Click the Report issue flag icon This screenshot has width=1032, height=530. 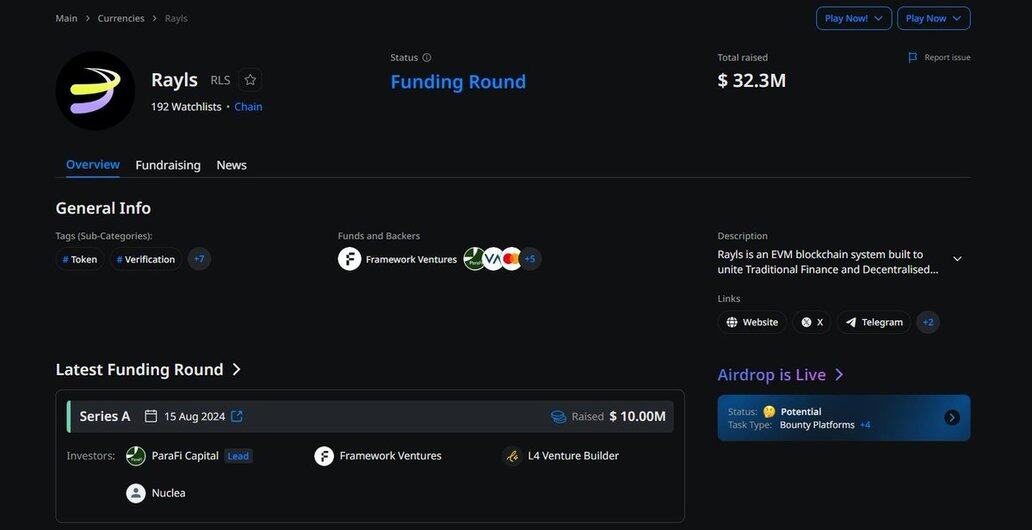pos(913,58)
